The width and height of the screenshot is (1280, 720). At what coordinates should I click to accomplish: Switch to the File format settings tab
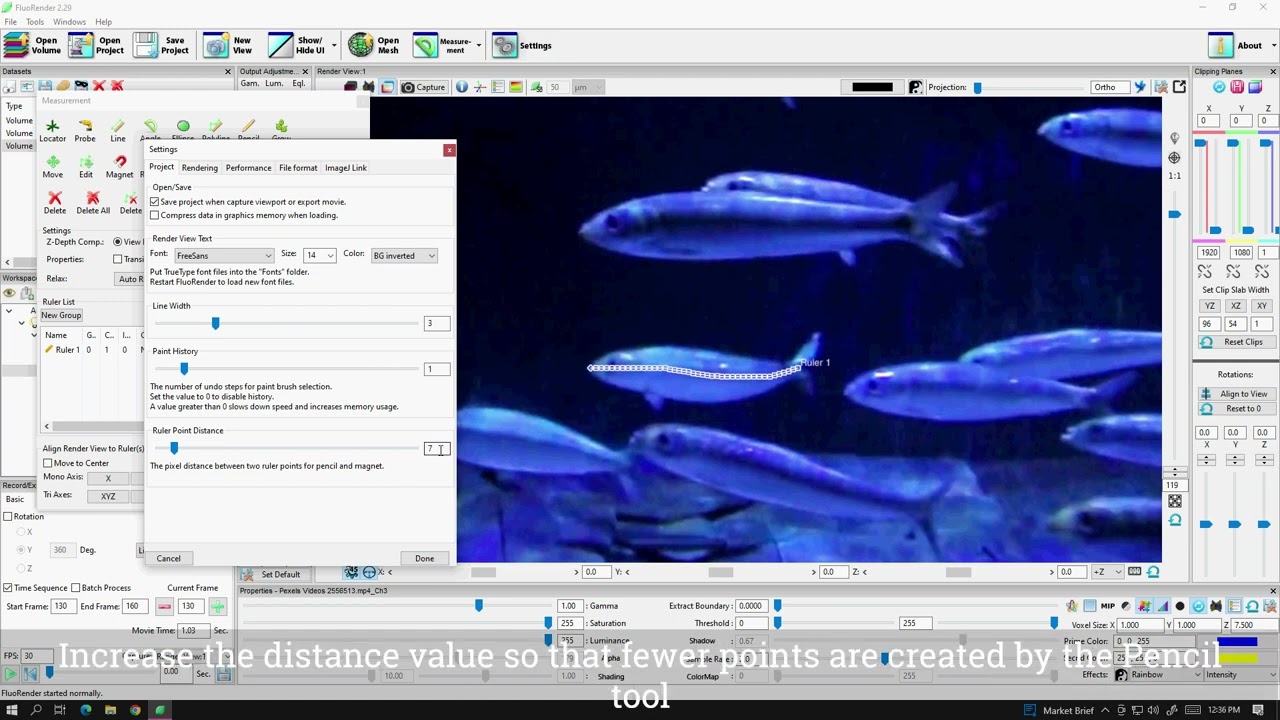click(298, 168)
